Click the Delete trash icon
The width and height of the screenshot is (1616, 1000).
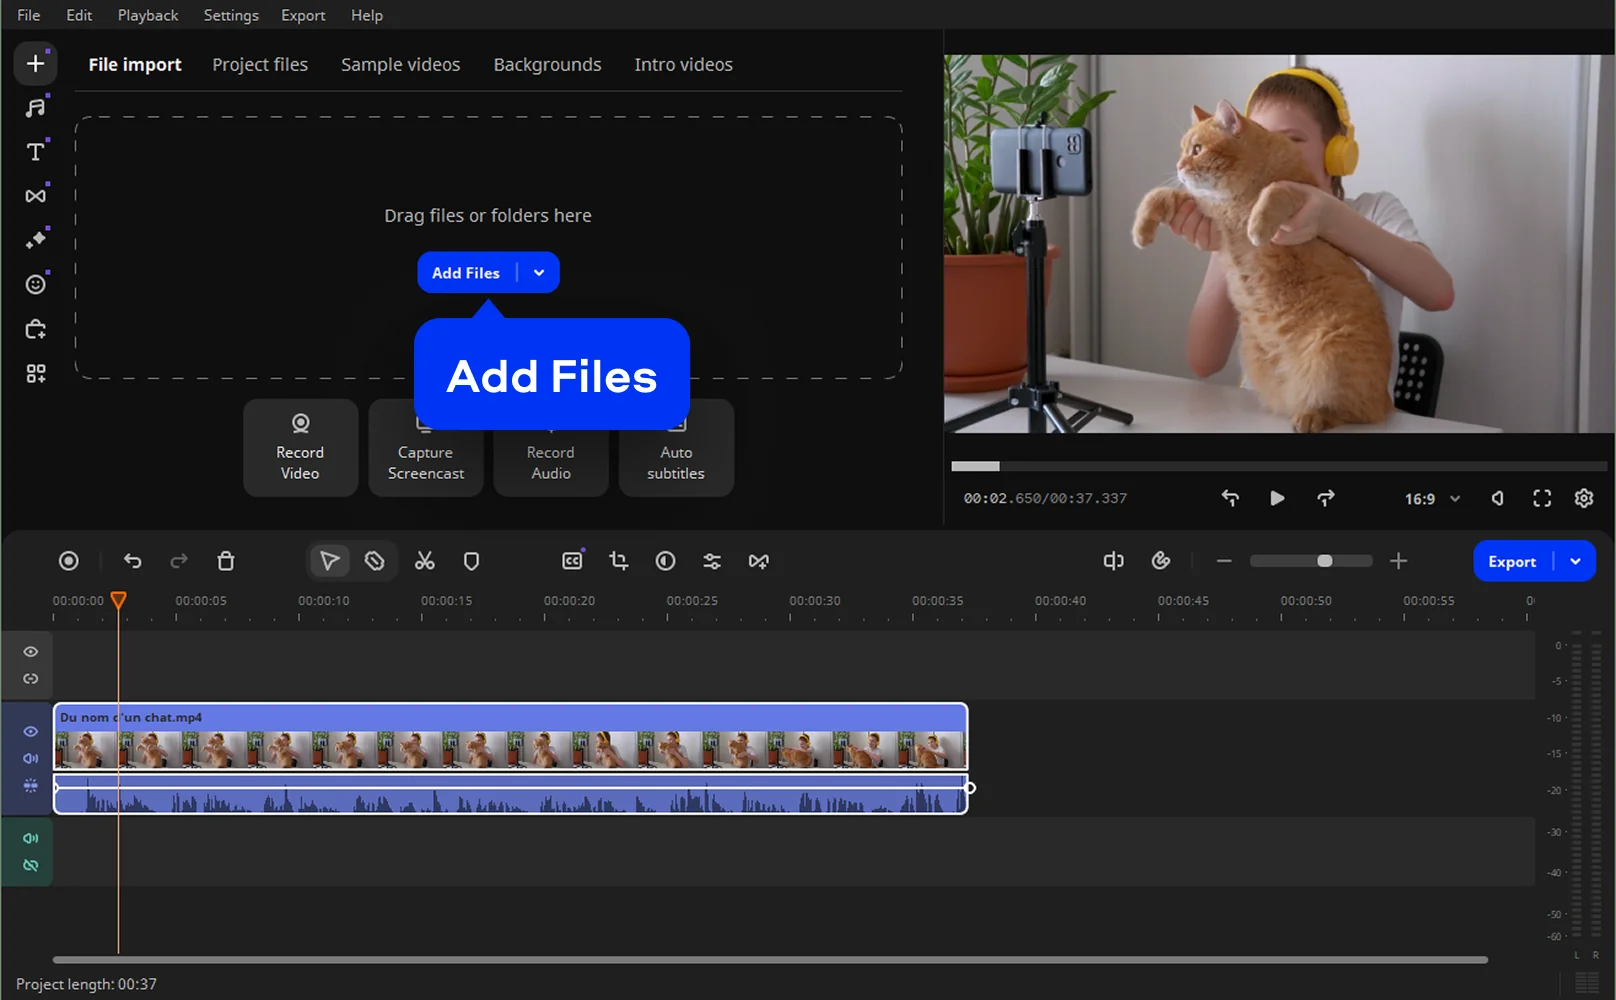[226, 561]
